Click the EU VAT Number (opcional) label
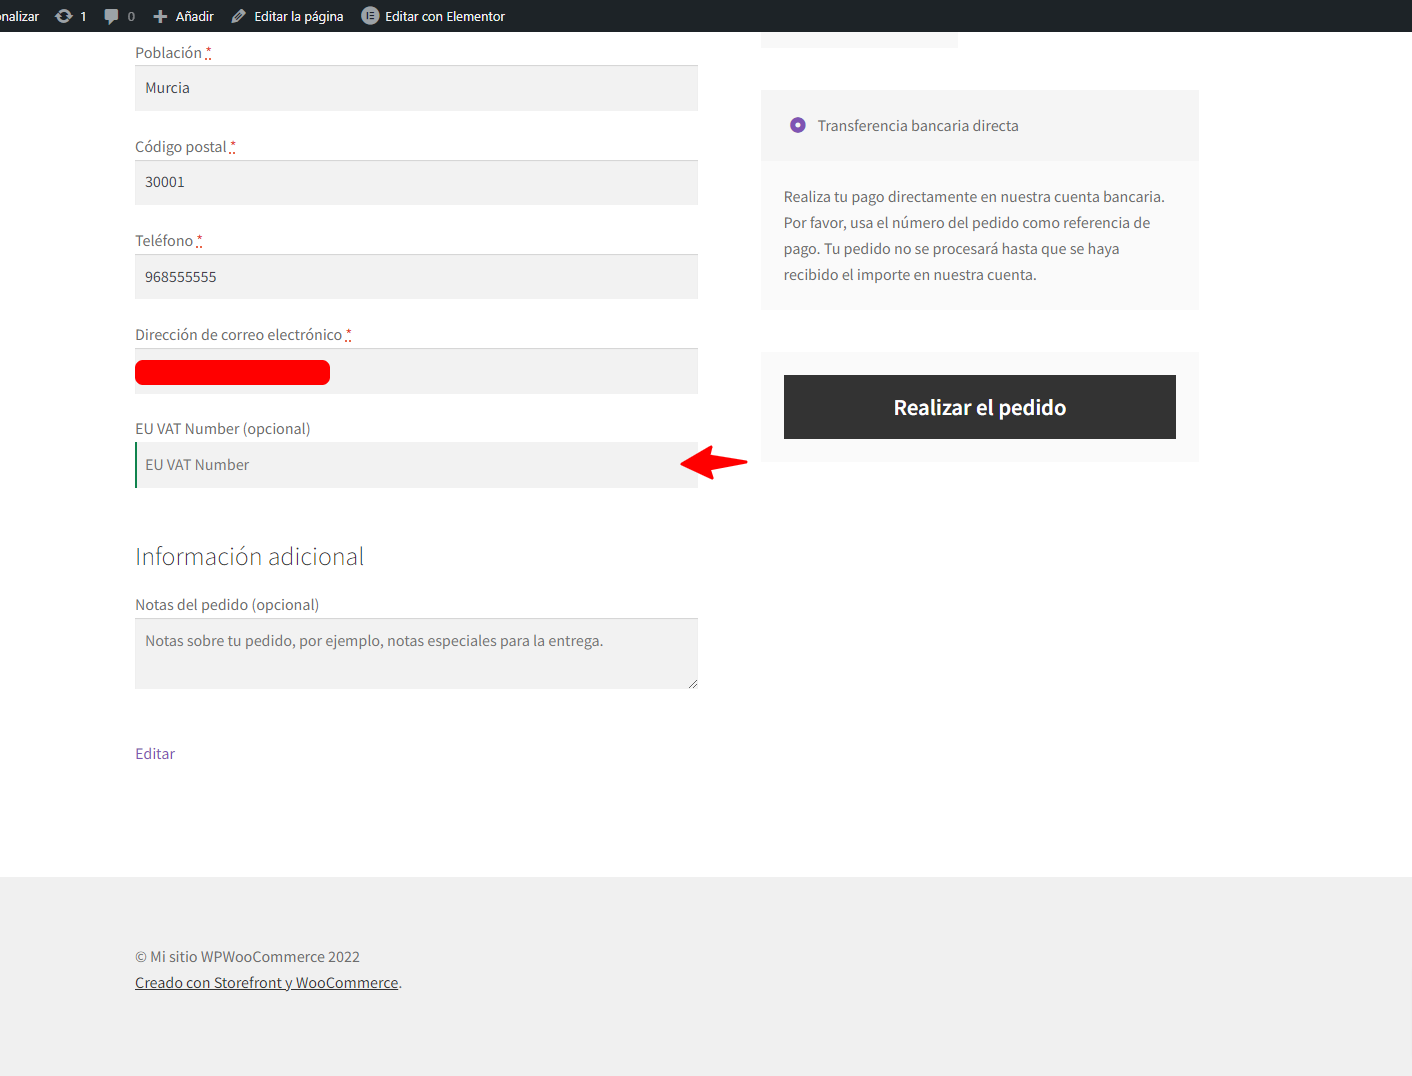Screen dimensions: 1412x1076 tap(223, 429)
